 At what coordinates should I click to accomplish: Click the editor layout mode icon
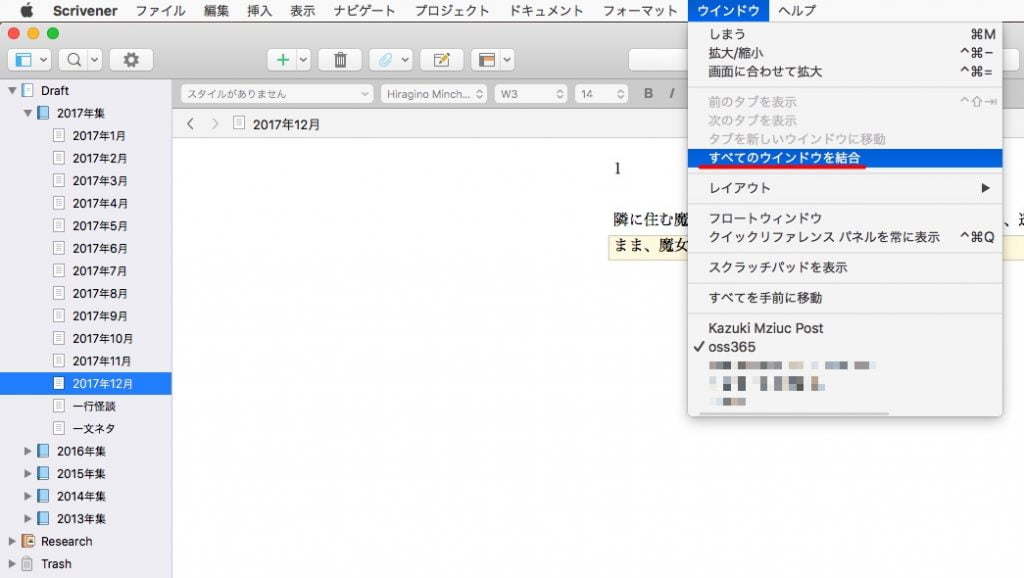(487, 59)
